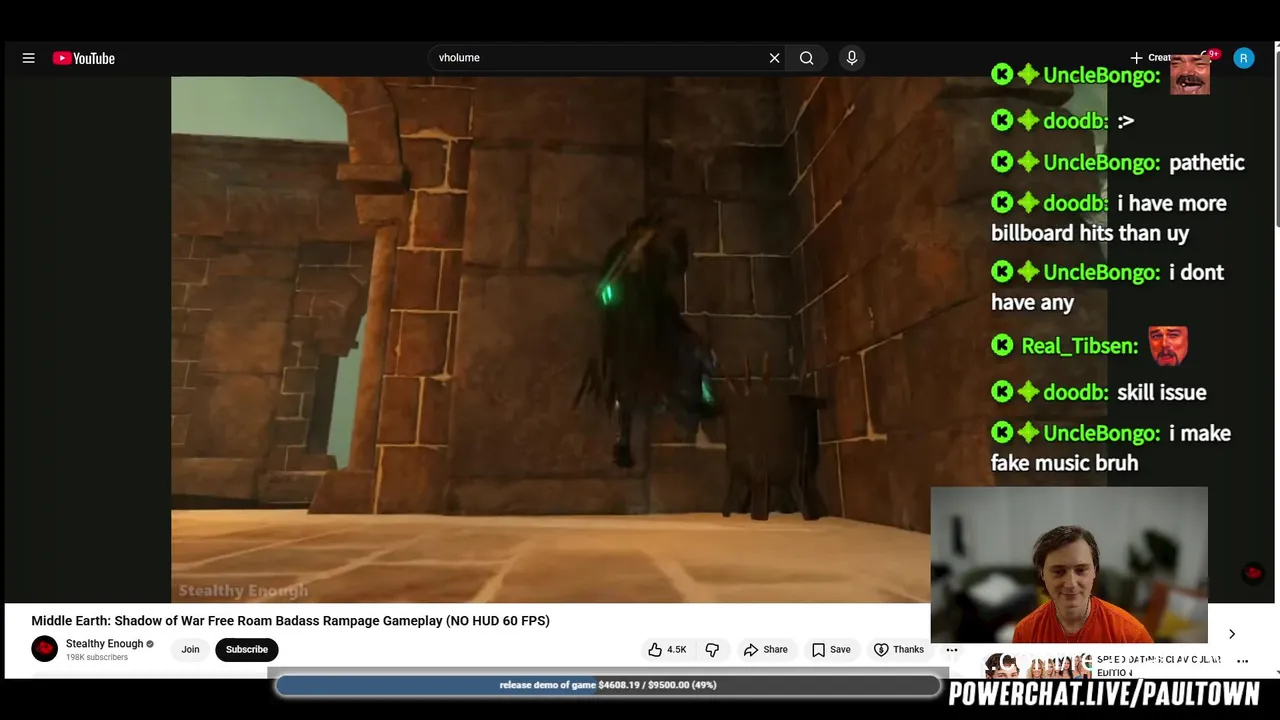The height and width of the screenshot is (720, 1280).
Task: Click the Join channel button
Action: pos(190,650)
